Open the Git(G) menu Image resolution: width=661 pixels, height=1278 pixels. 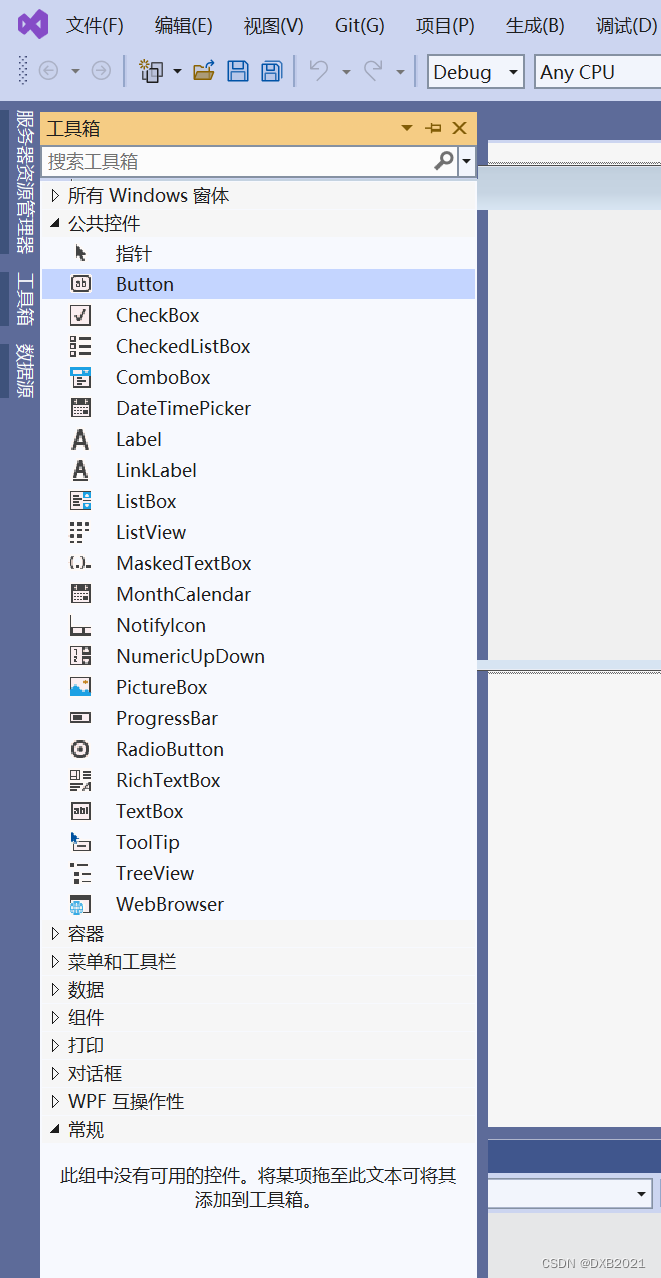click(360, 26)
